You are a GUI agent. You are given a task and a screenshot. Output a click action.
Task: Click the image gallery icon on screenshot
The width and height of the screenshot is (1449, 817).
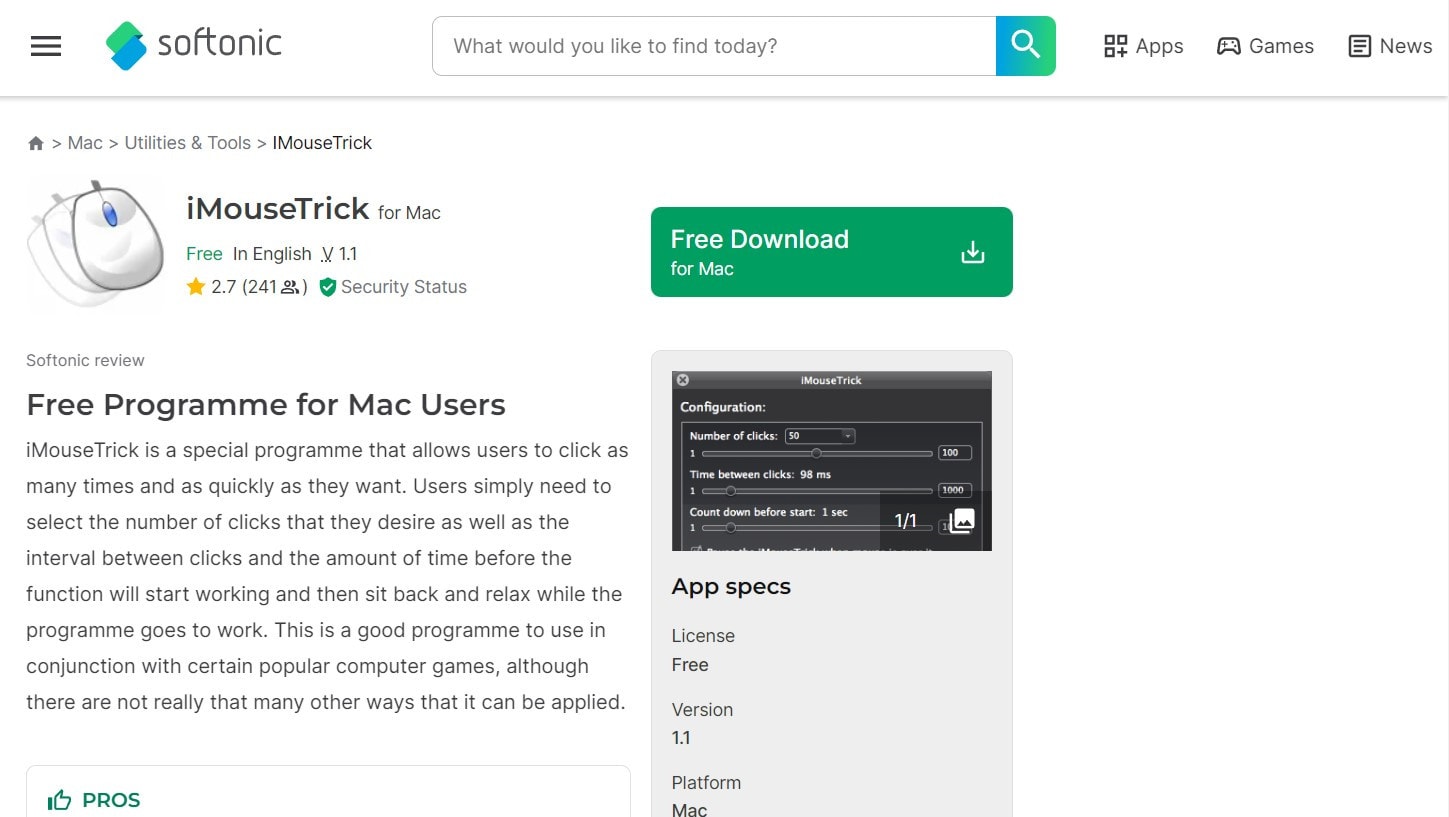961,520
